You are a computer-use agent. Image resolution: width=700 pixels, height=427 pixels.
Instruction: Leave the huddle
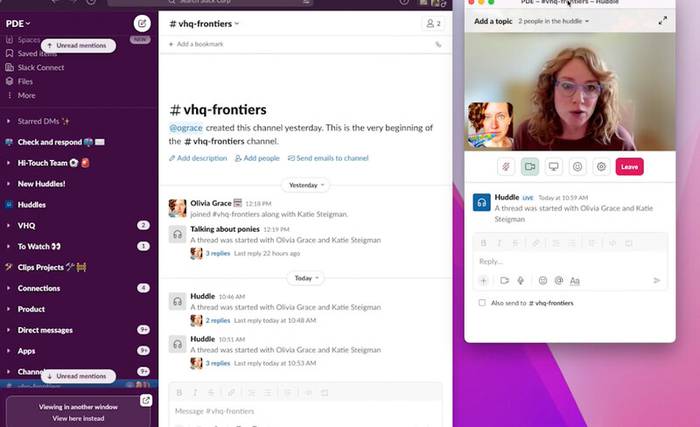(629, 167)
